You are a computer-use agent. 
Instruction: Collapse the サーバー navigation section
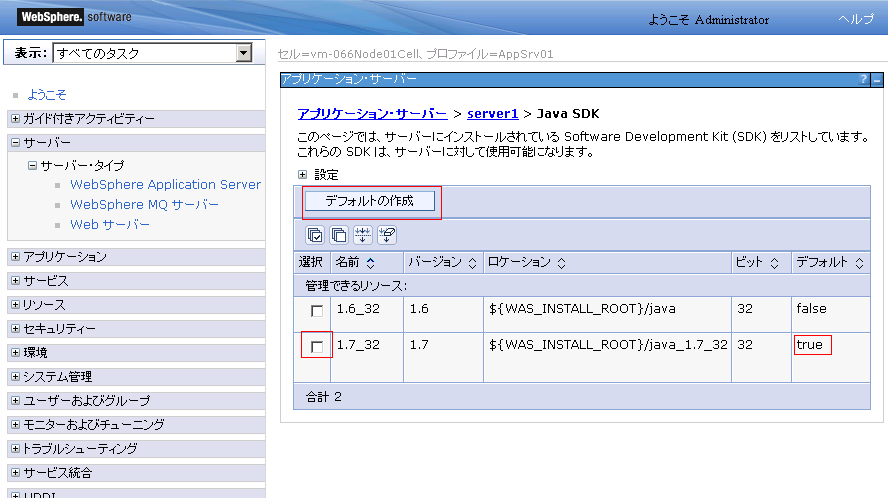point(15,142)
